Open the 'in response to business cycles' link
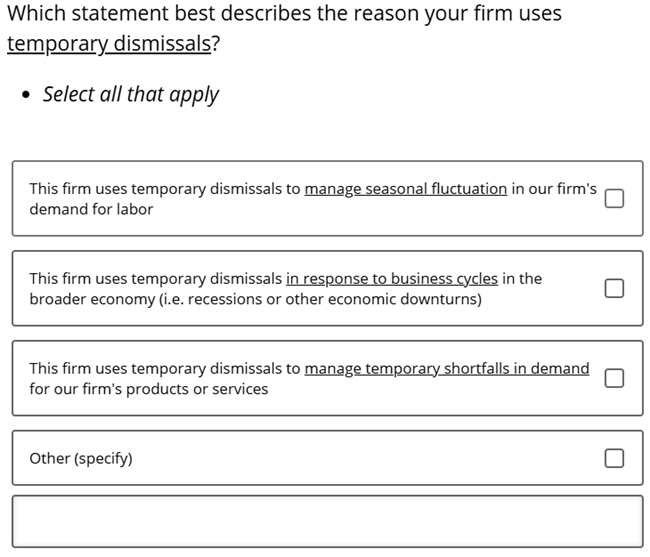This screenshot has width=650, height=557. pos(391,278)
